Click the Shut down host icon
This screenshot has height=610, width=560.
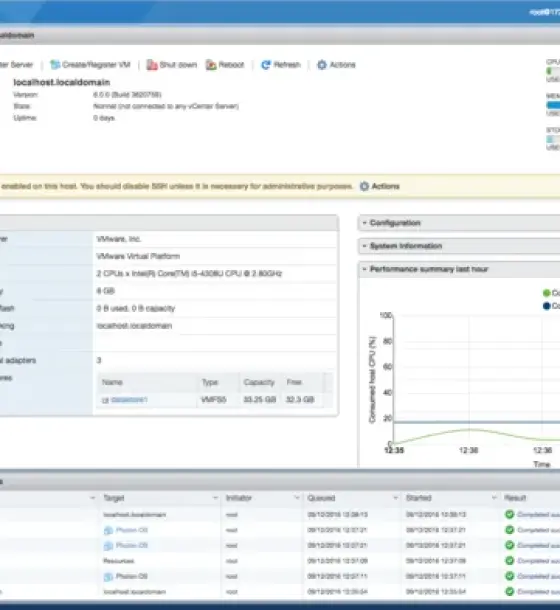151,65
